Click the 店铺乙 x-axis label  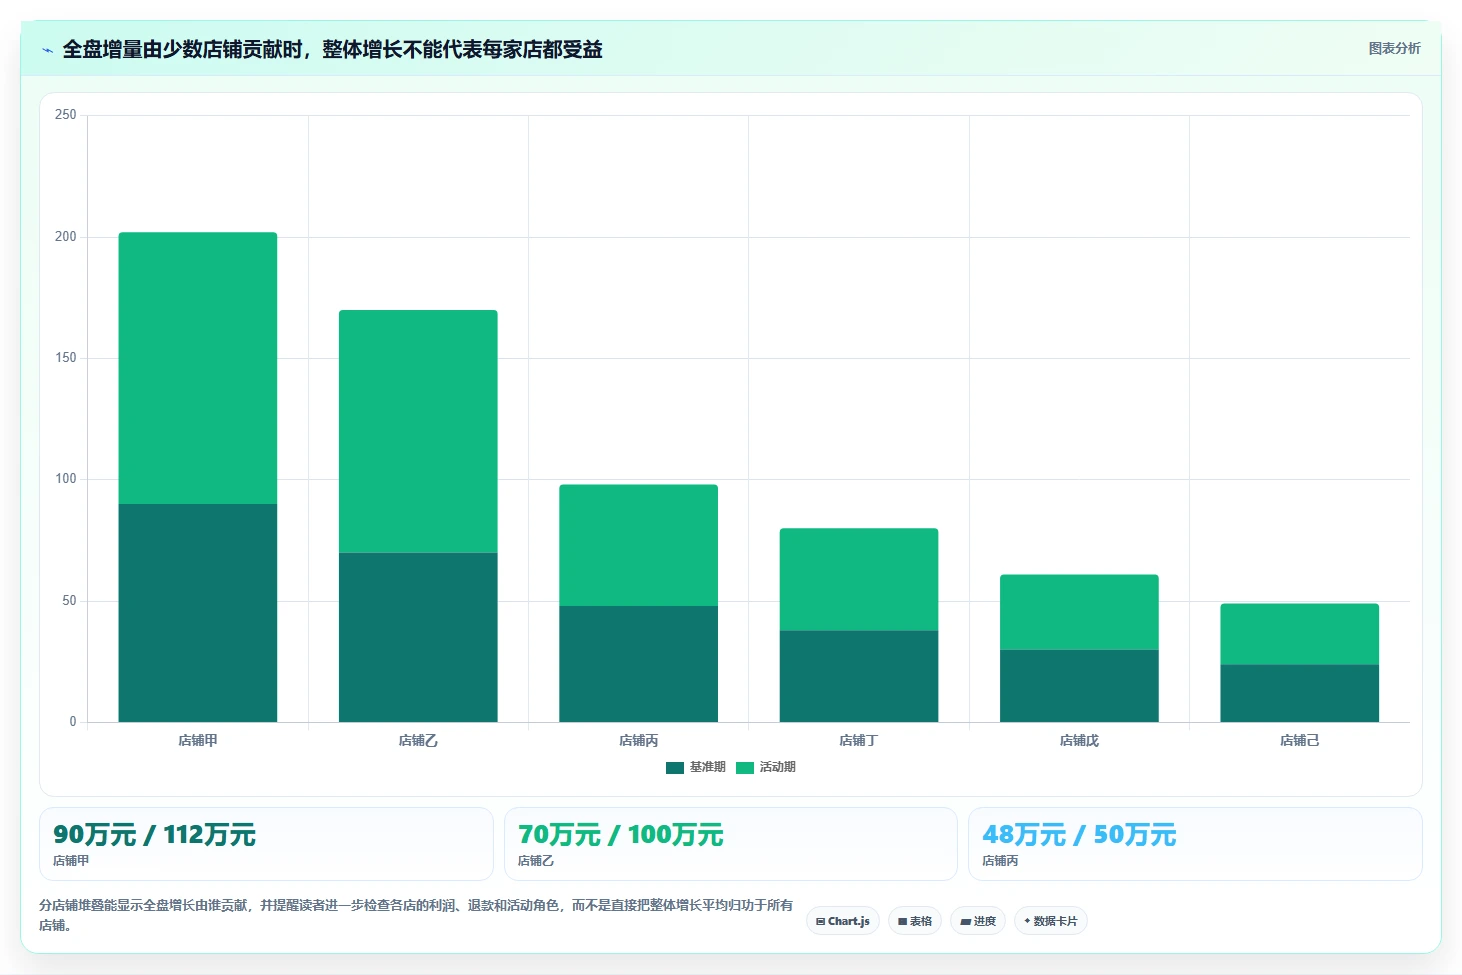coord(418,741)
